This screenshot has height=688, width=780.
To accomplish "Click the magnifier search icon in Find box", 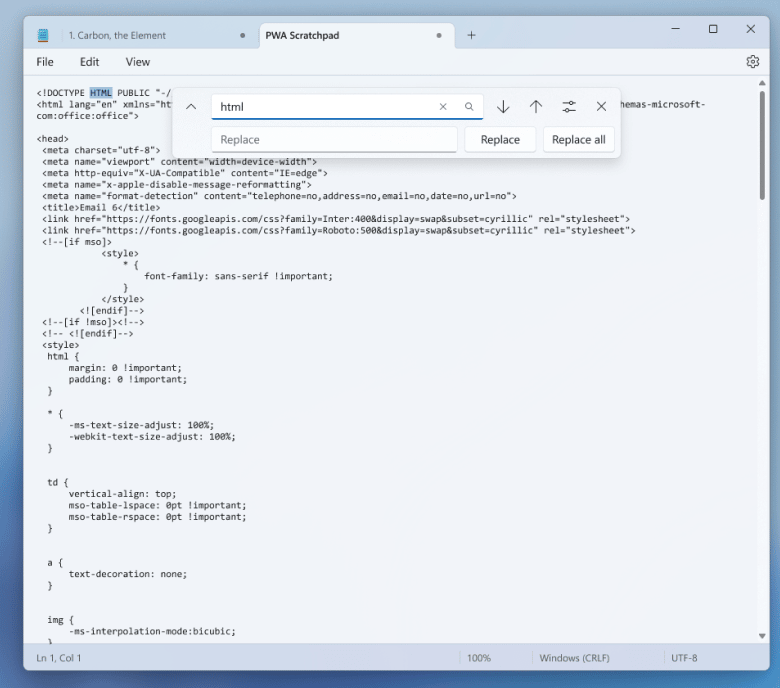I will click(x=469, y=107).
